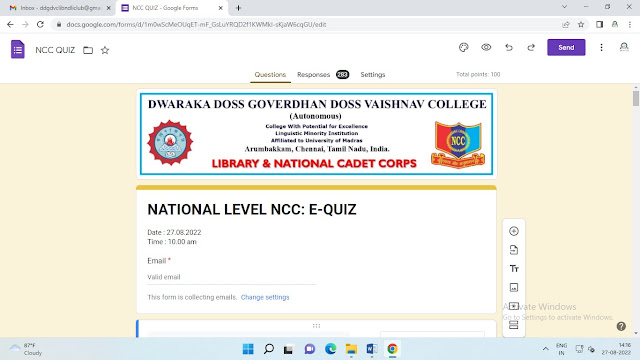
Task: Switch to the Questions tab
Action: point(270,75)
